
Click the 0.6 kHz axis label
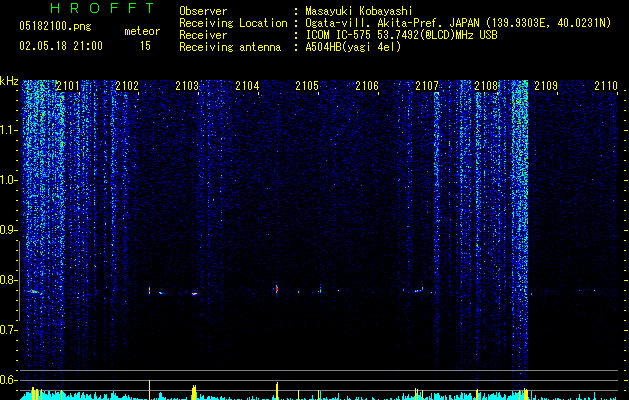point(9,380)
